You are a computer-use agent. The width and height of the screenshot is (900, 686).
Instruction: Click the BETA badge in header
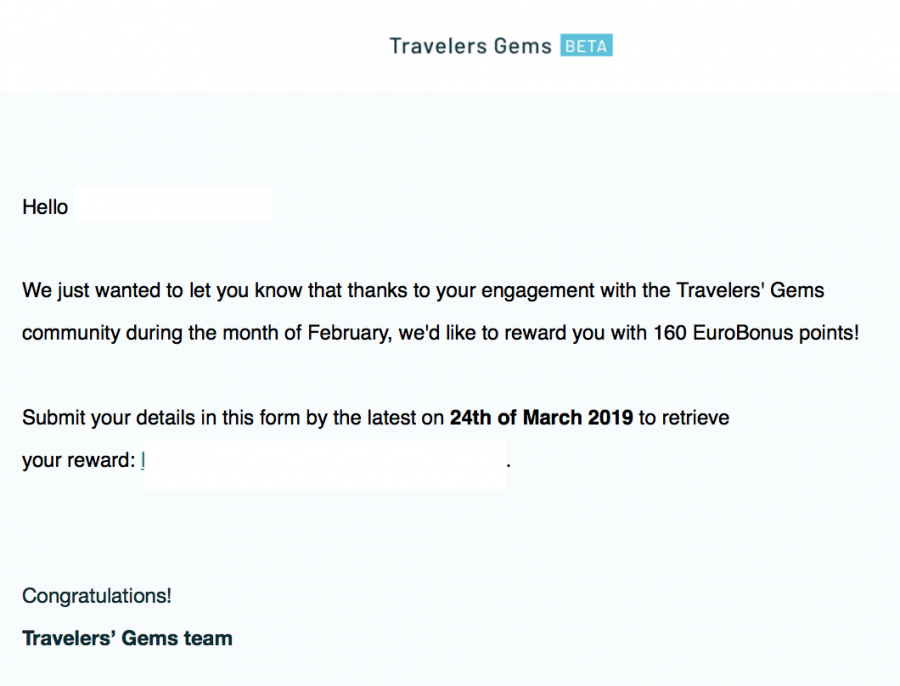(x=586, y=46)
